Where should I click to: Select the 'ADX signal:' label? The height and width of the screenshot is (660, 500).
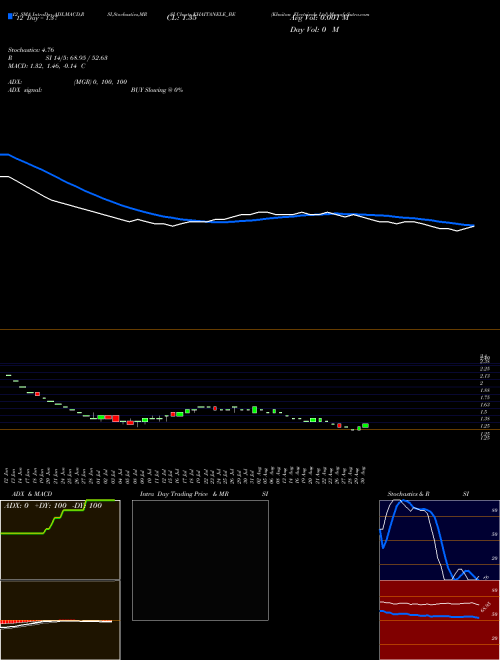[25, 90]
